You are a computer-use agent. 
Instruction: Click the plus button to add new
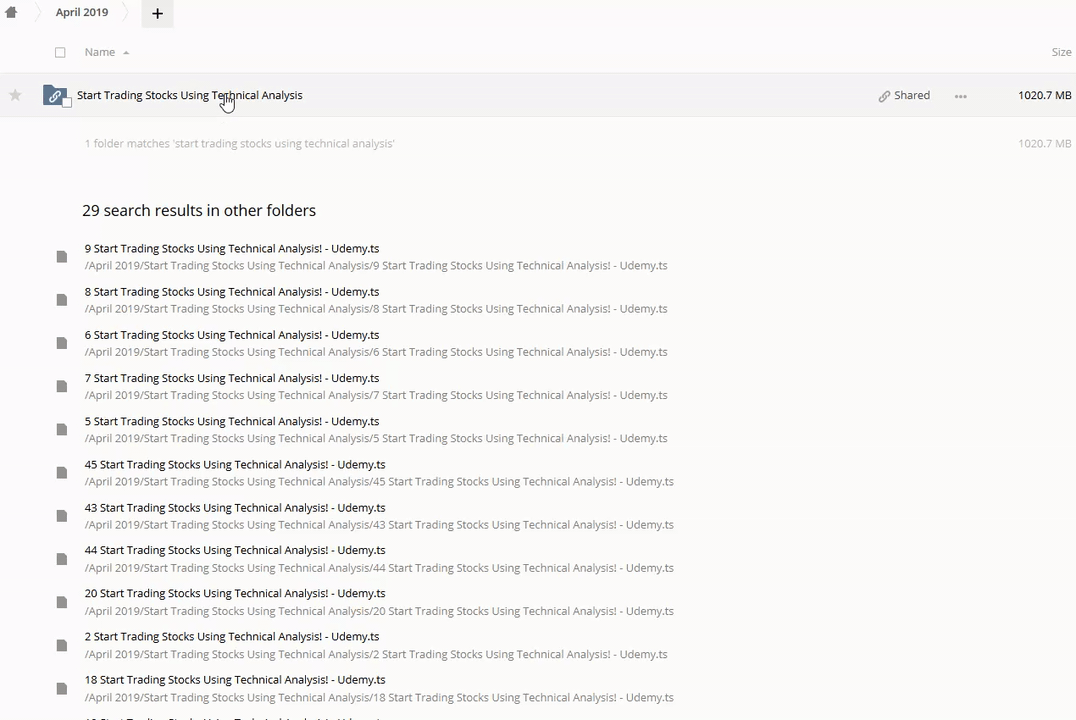click(157, 13)
